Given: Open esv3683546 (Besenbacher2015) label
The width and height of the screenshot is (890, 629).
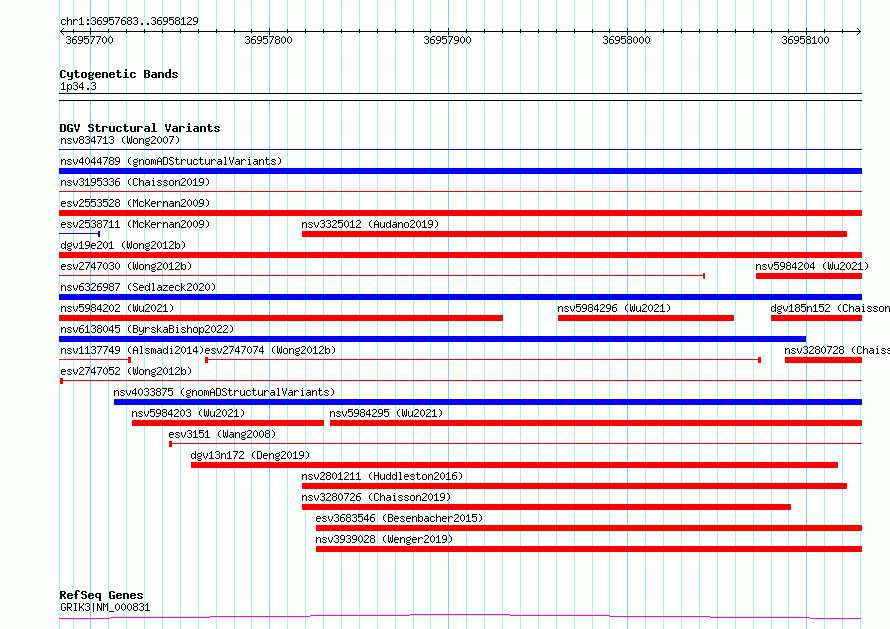Looking at the screenshot, I should point(399,518).
